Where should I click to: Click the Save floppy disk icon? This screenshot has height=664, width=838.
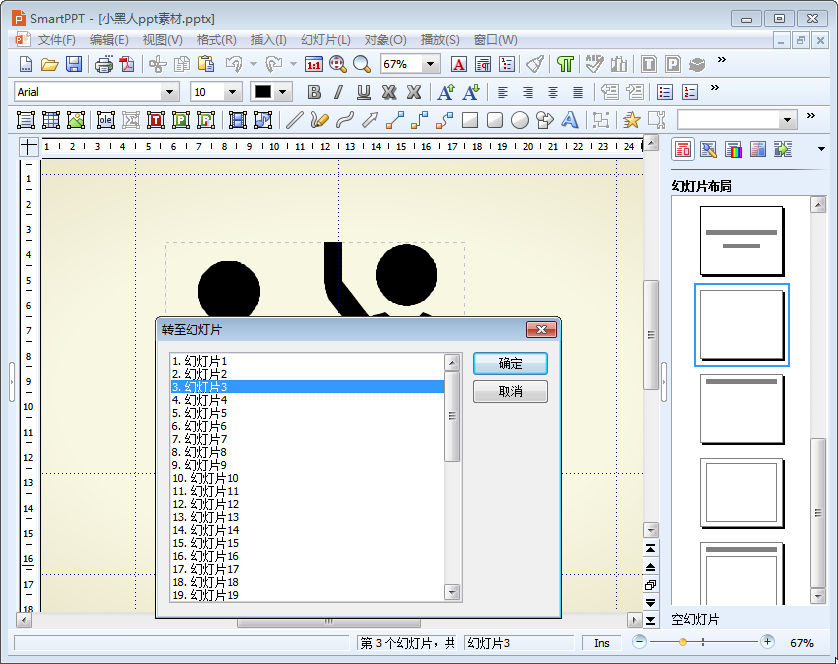coord(74,64)
